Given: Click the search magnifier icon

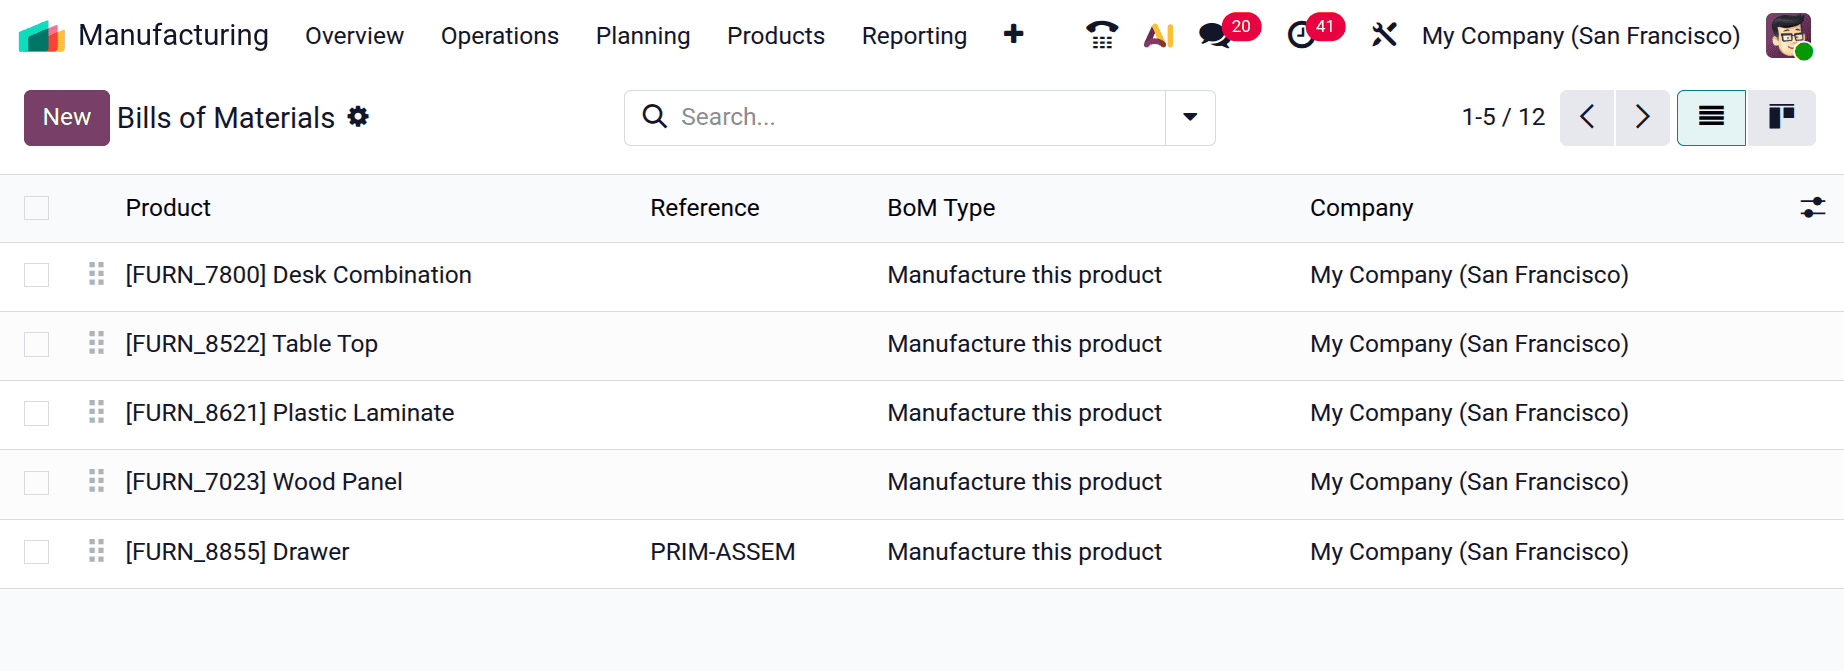Looking at the screenshot, I should click(x=655, y=117).
